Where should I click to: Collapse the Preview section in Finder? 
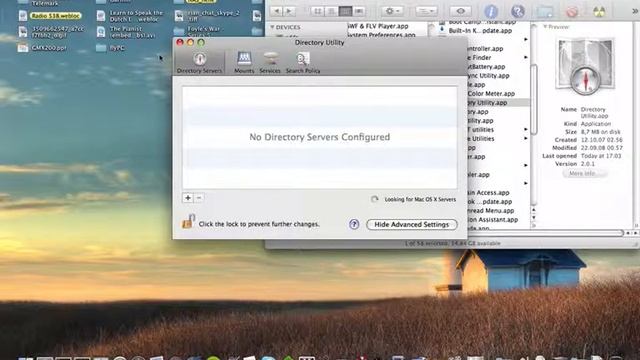click(x=544, y=27)
